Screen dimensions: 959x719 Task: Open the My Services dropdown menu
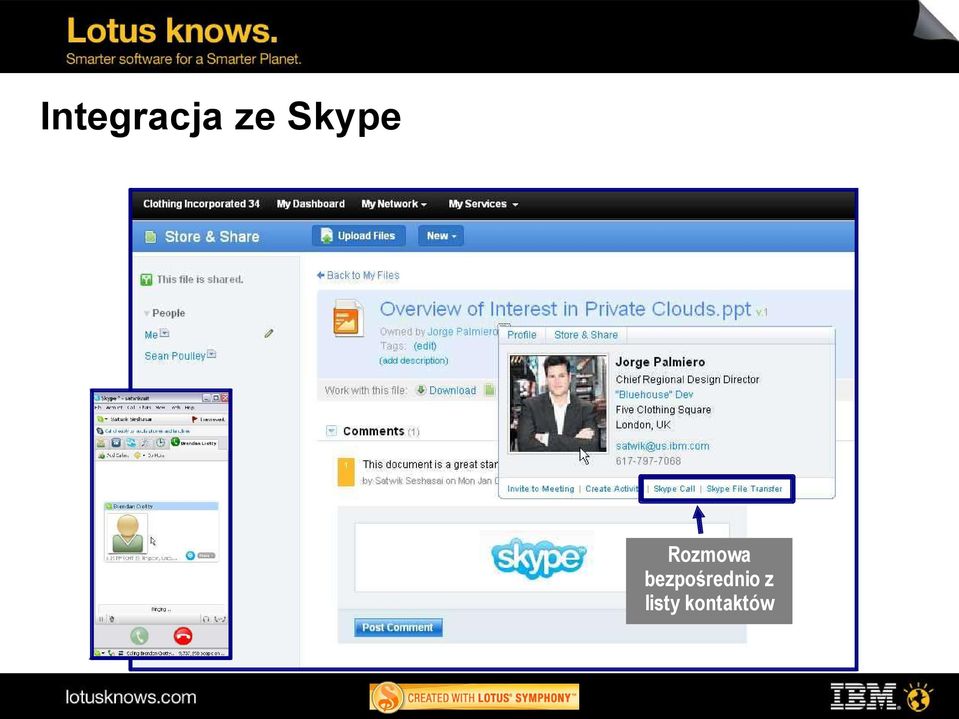pos(483,204)
